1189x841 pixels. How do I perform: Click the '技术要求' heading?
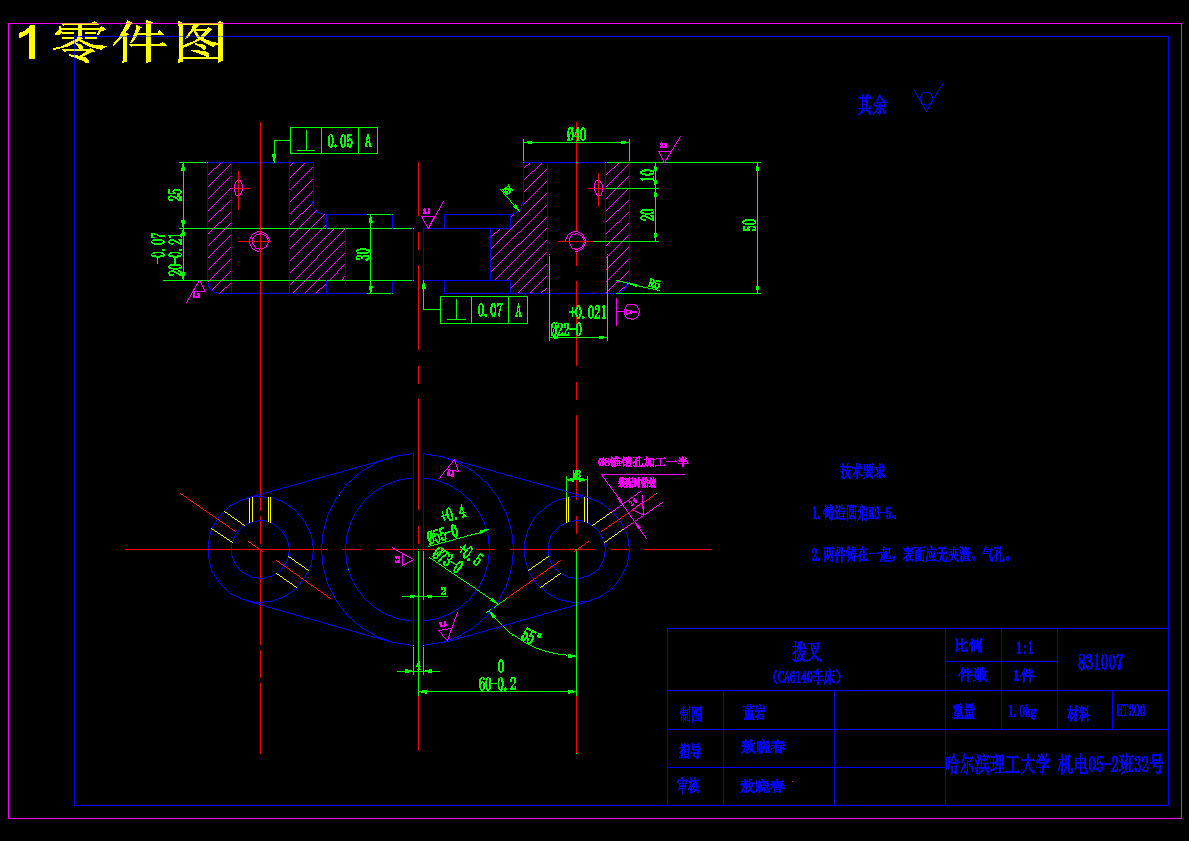(863, 471)
